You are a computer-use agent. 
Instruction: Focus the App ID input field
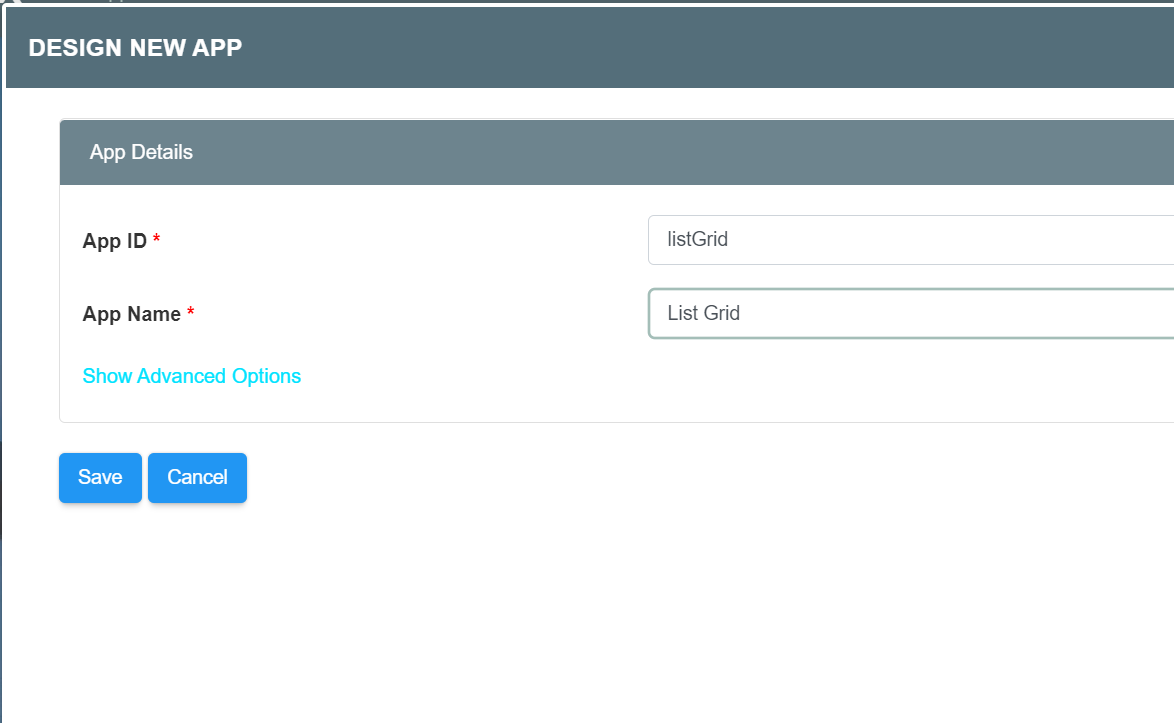click(x=910, y=240)
